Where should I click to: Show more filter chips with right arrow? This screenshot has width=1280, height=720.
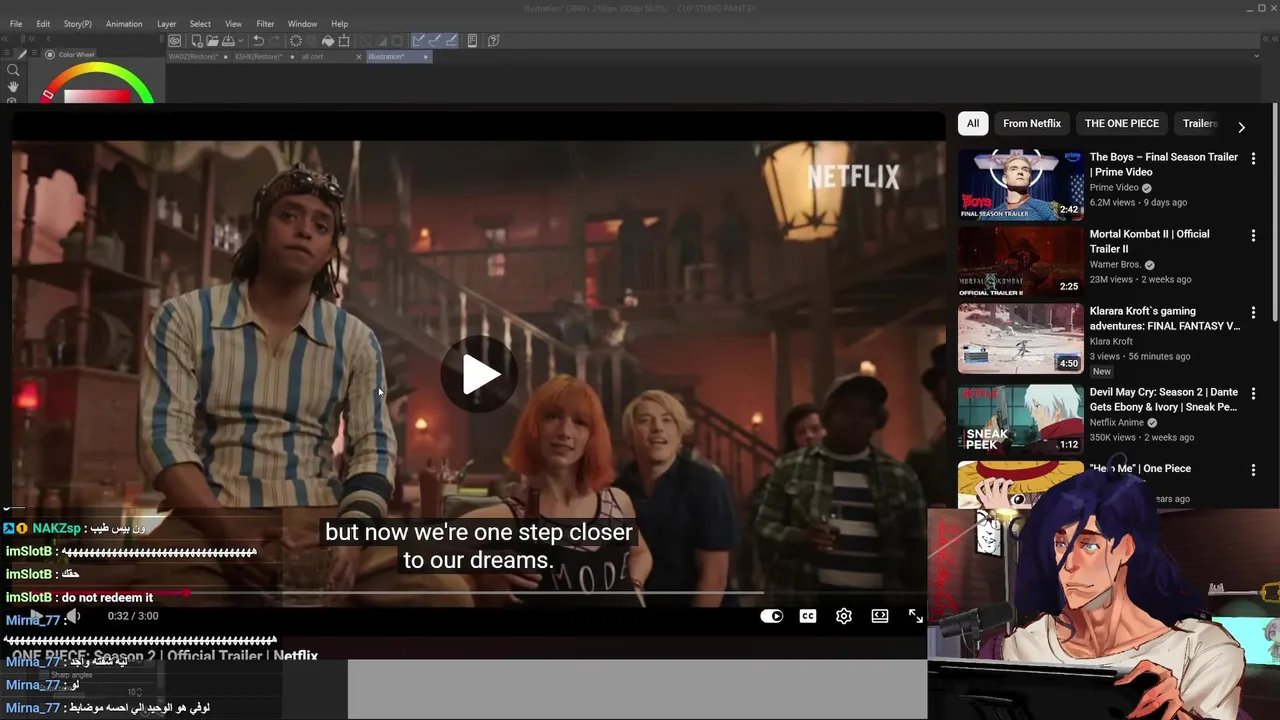[1241, 127]
